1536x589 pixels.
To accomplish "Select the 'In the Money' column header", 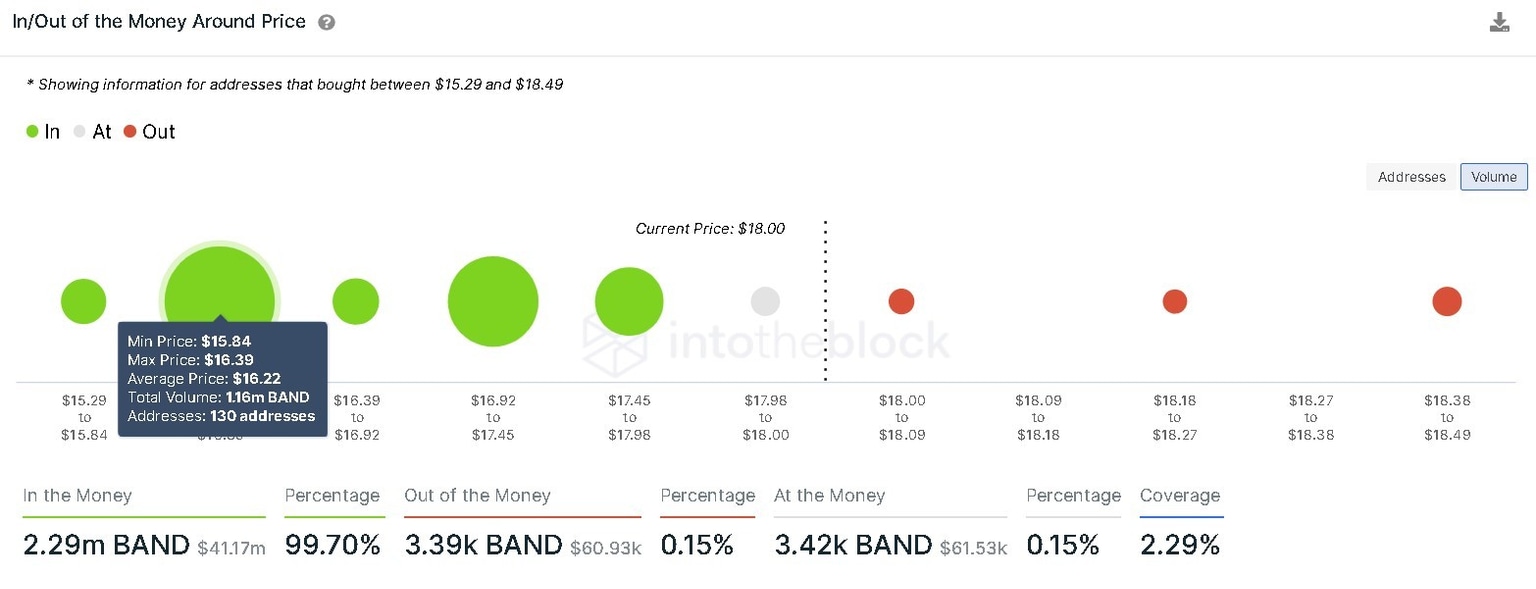I will point(77,495).
